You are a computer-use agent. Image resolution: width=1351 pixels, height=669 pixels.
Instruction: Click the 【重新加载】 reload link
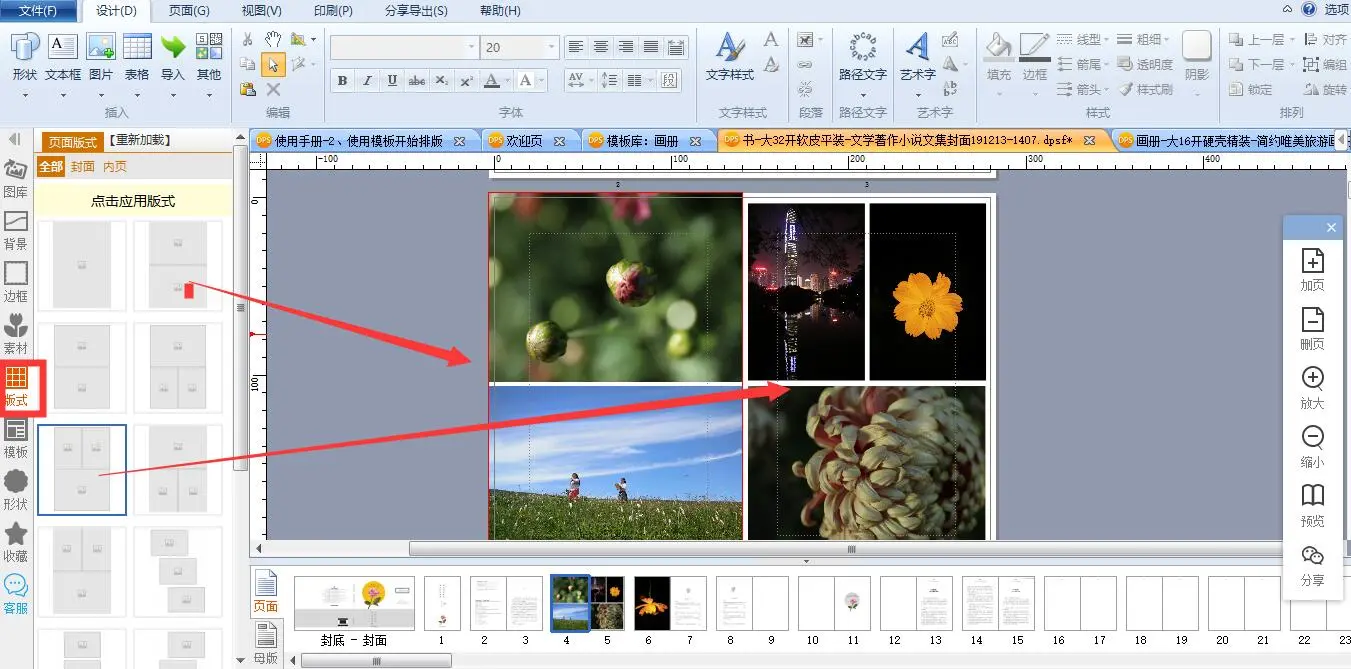click(x=140, y=141)
